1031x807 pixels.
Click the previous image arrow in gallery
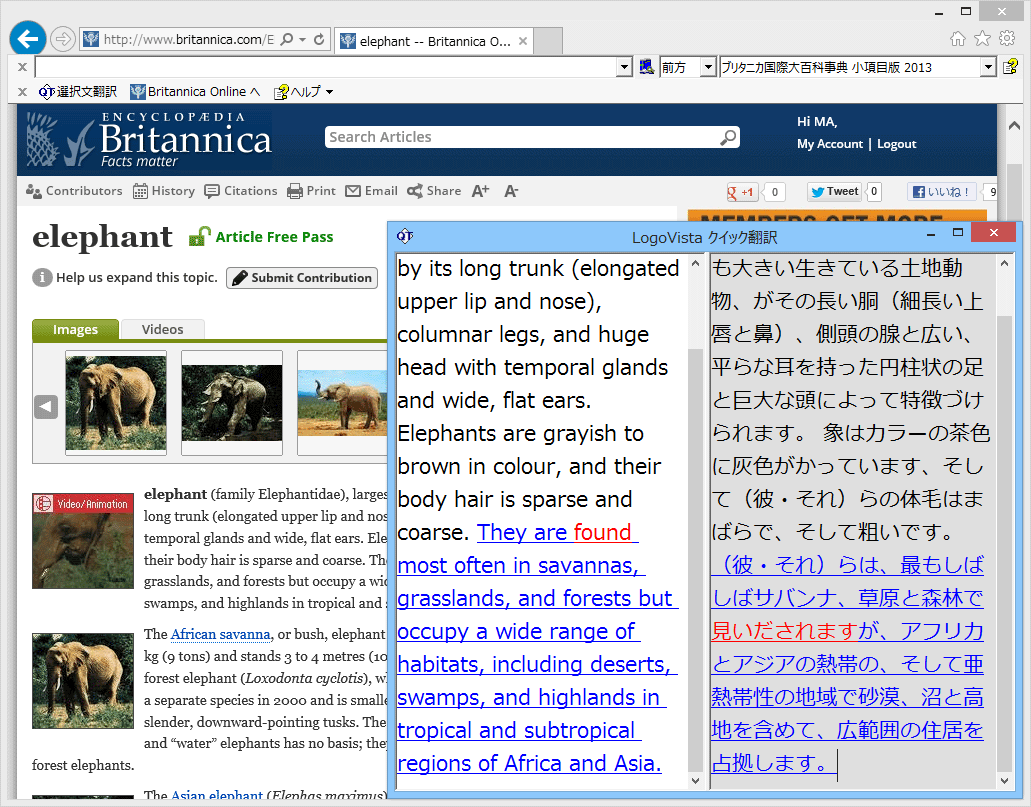(x=46, y=406)
